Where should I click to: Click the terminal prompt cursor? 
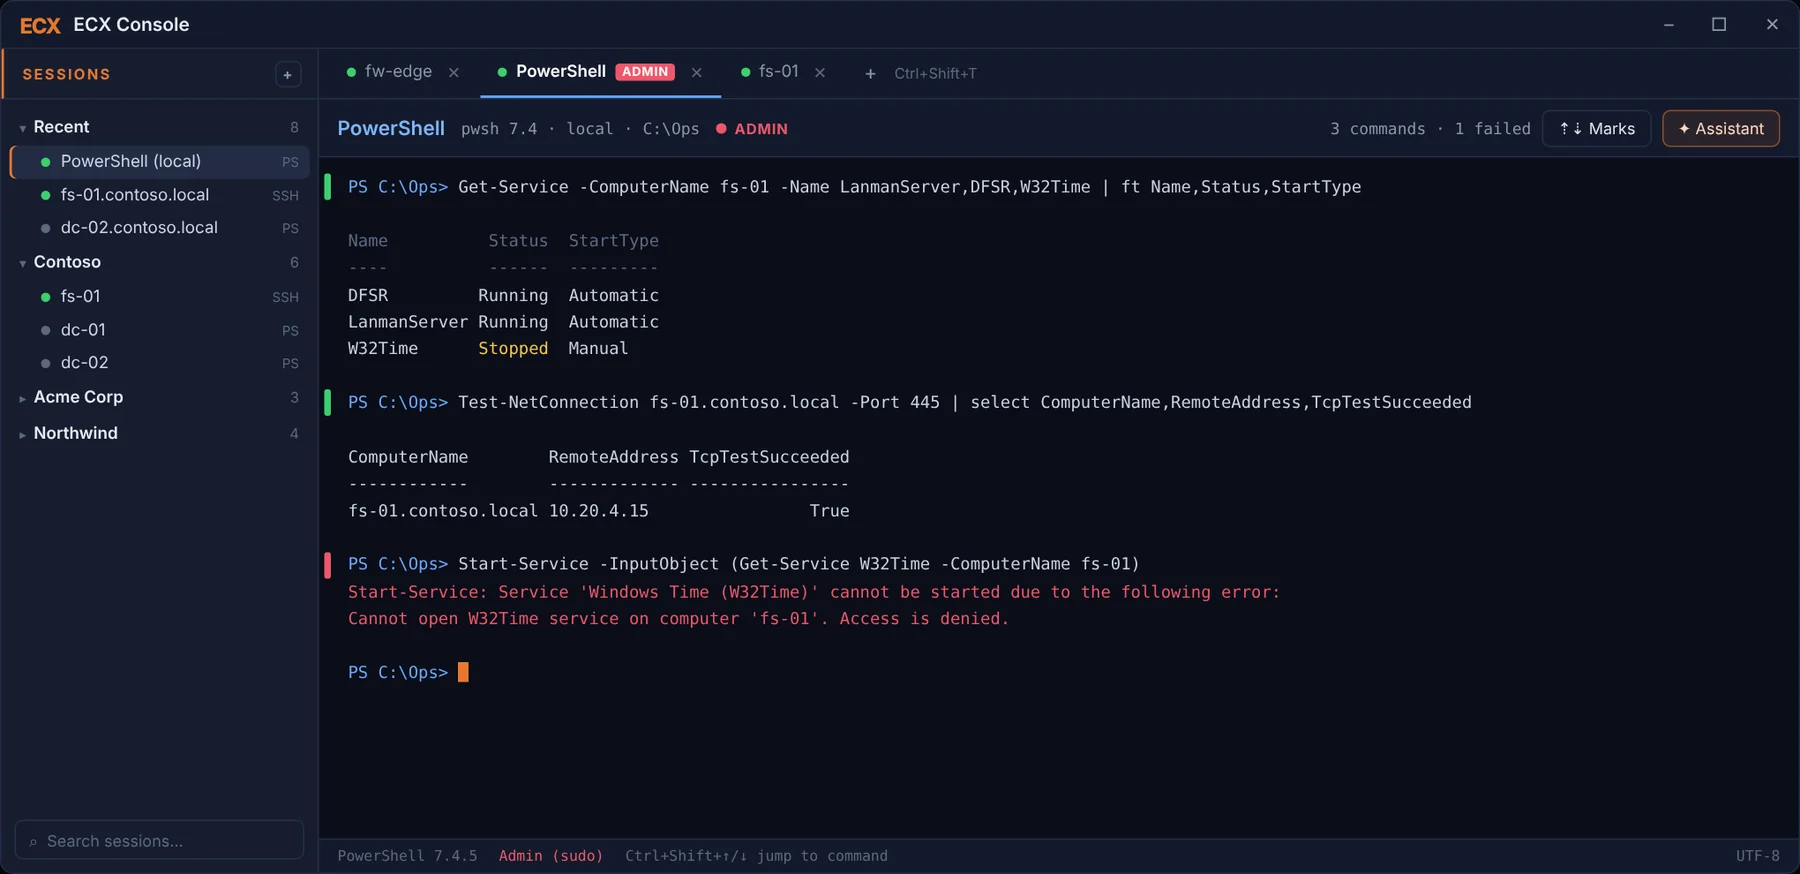463,672
